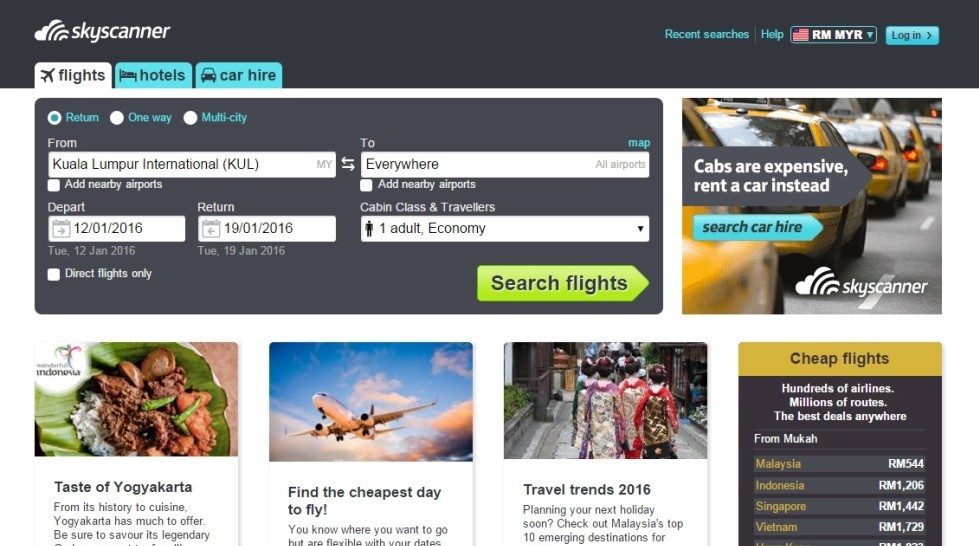Open the map link above destination
This screenshot has width=979, height=546.
click(639, 143)
